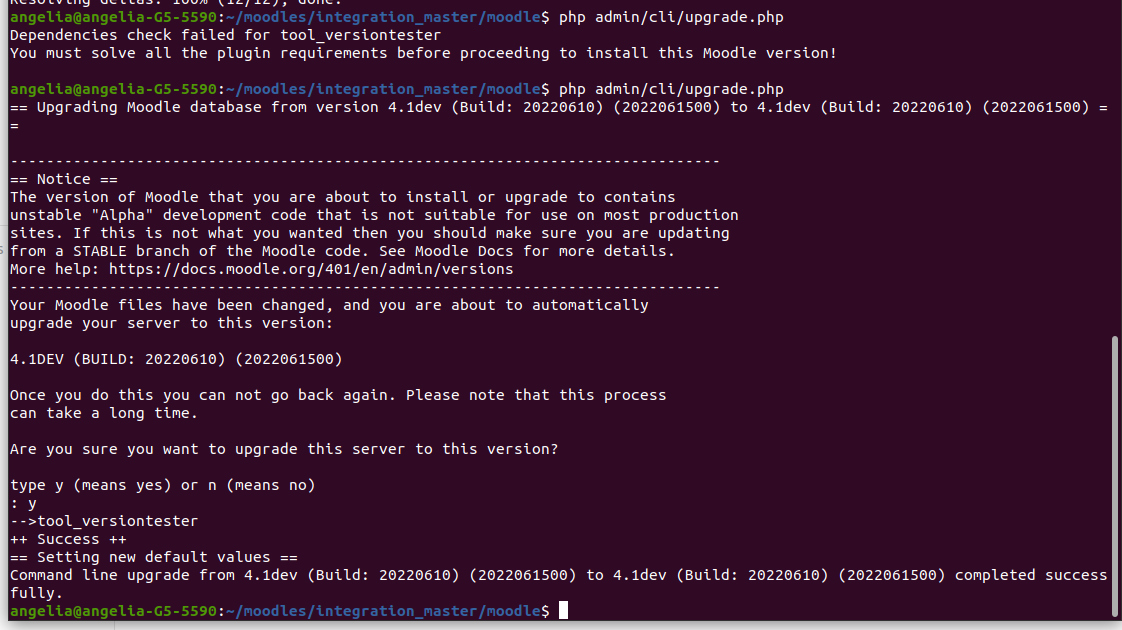Click the '++ Success ++' status line
Viewport: 1122px width, 630px height.
coord(68,539)
